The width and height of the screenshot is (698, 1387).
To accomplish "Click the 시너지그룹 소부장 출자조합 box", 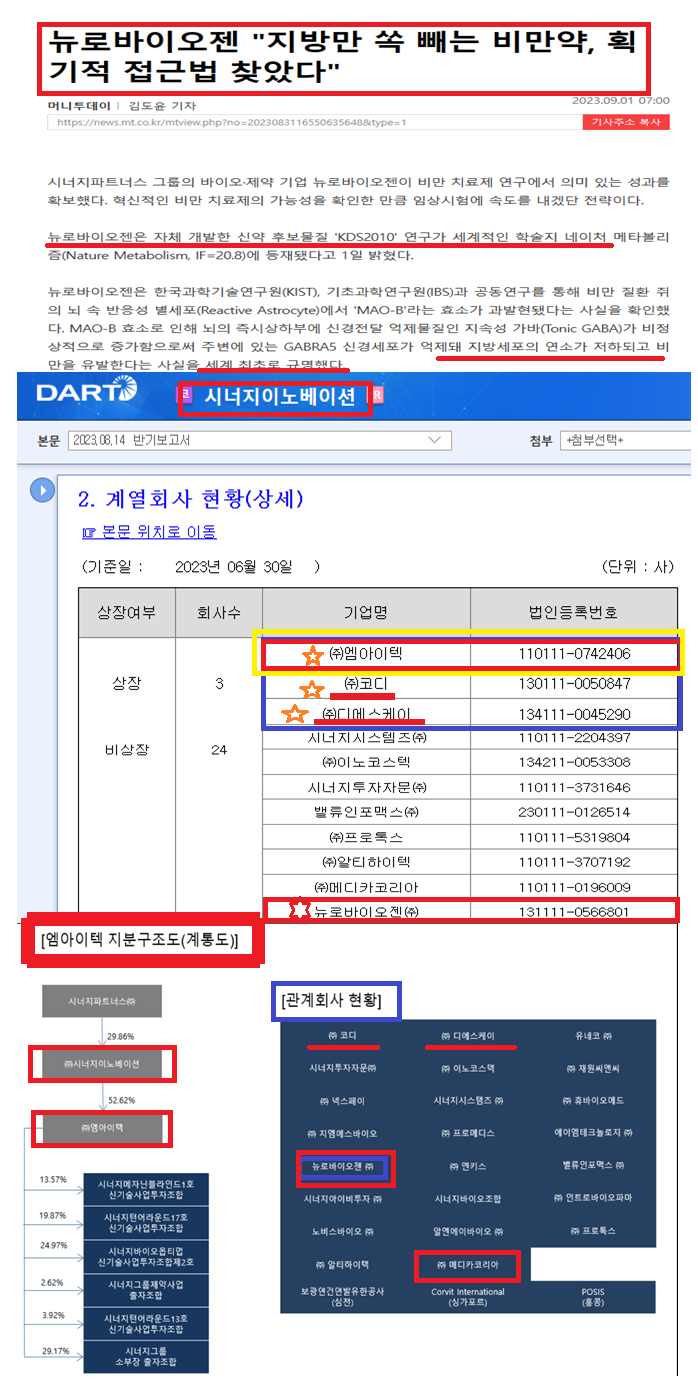I will click(146, 1357).
